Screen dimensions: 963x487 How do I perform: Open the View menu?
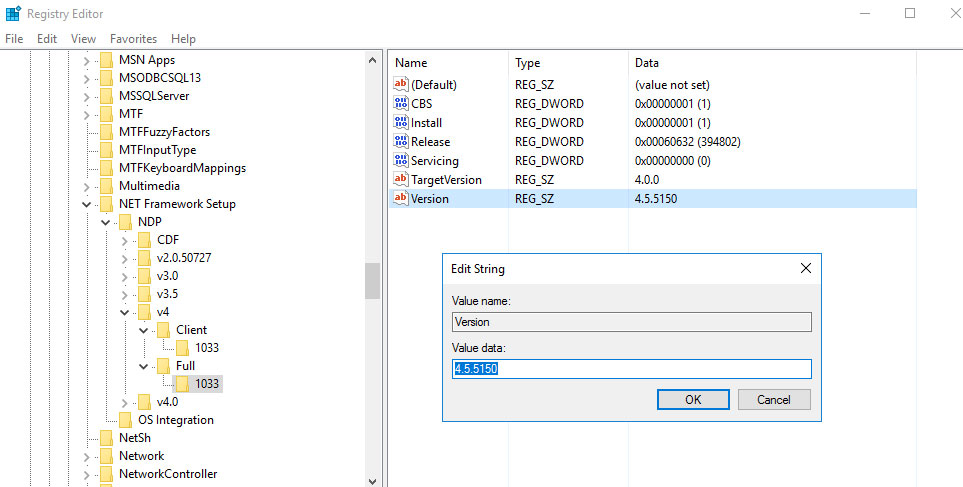pos(84,39)
